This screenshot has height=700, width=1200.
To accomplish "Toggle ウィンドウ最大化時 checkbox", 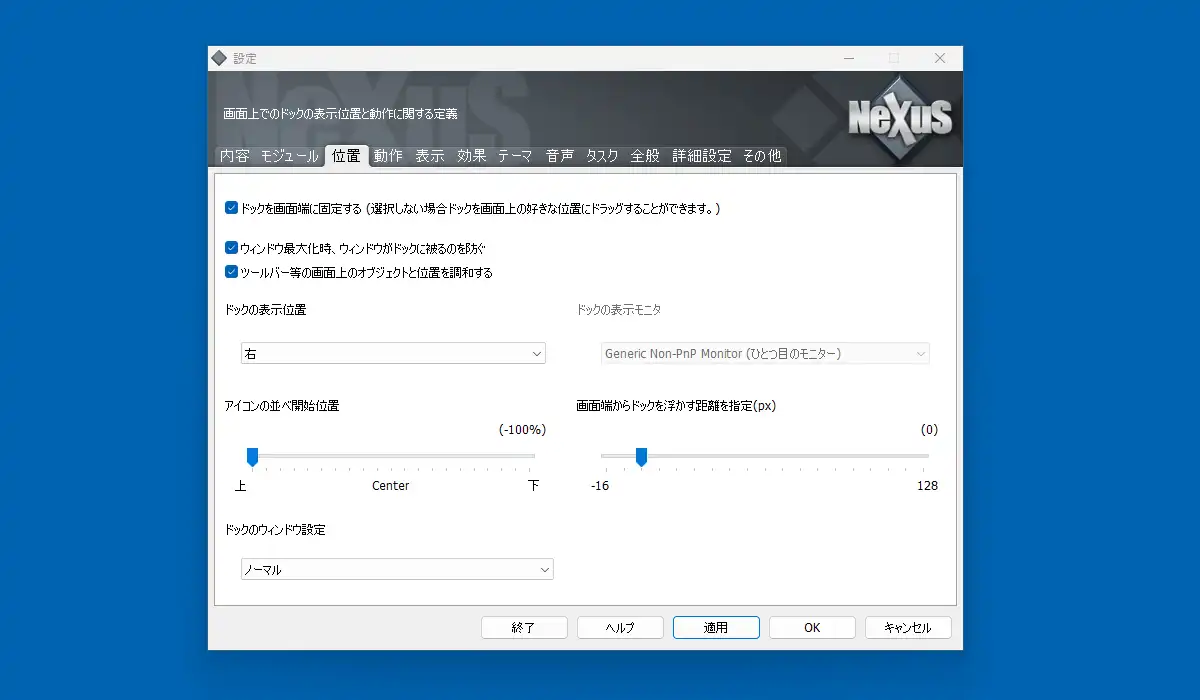I will [x=231, y=247].
